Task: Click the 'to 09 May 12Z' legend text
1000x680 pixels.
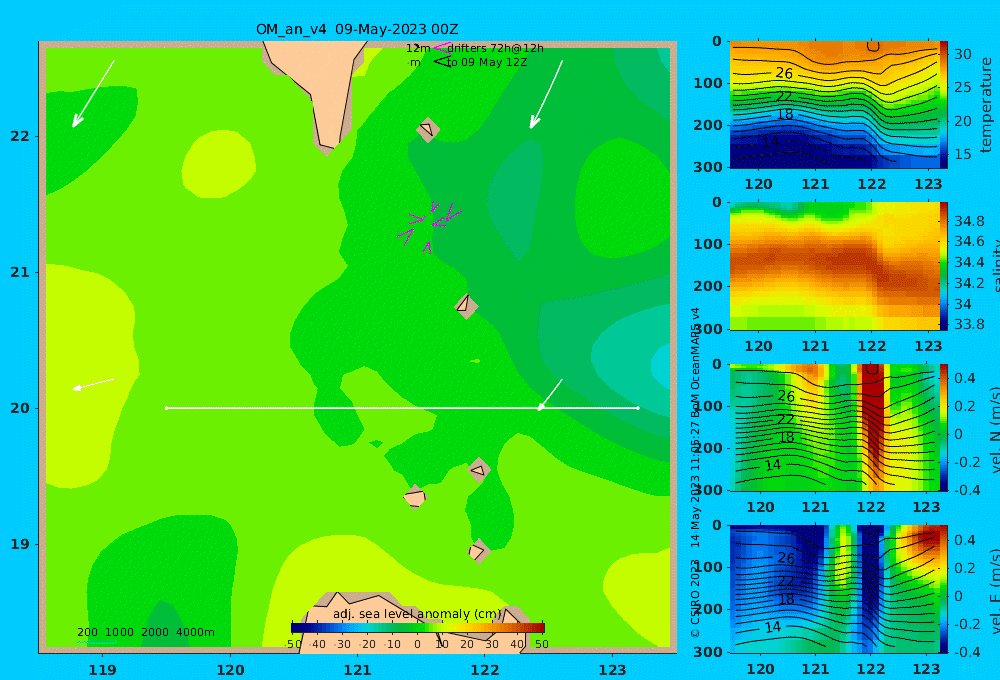Action: tap(487, 62)
